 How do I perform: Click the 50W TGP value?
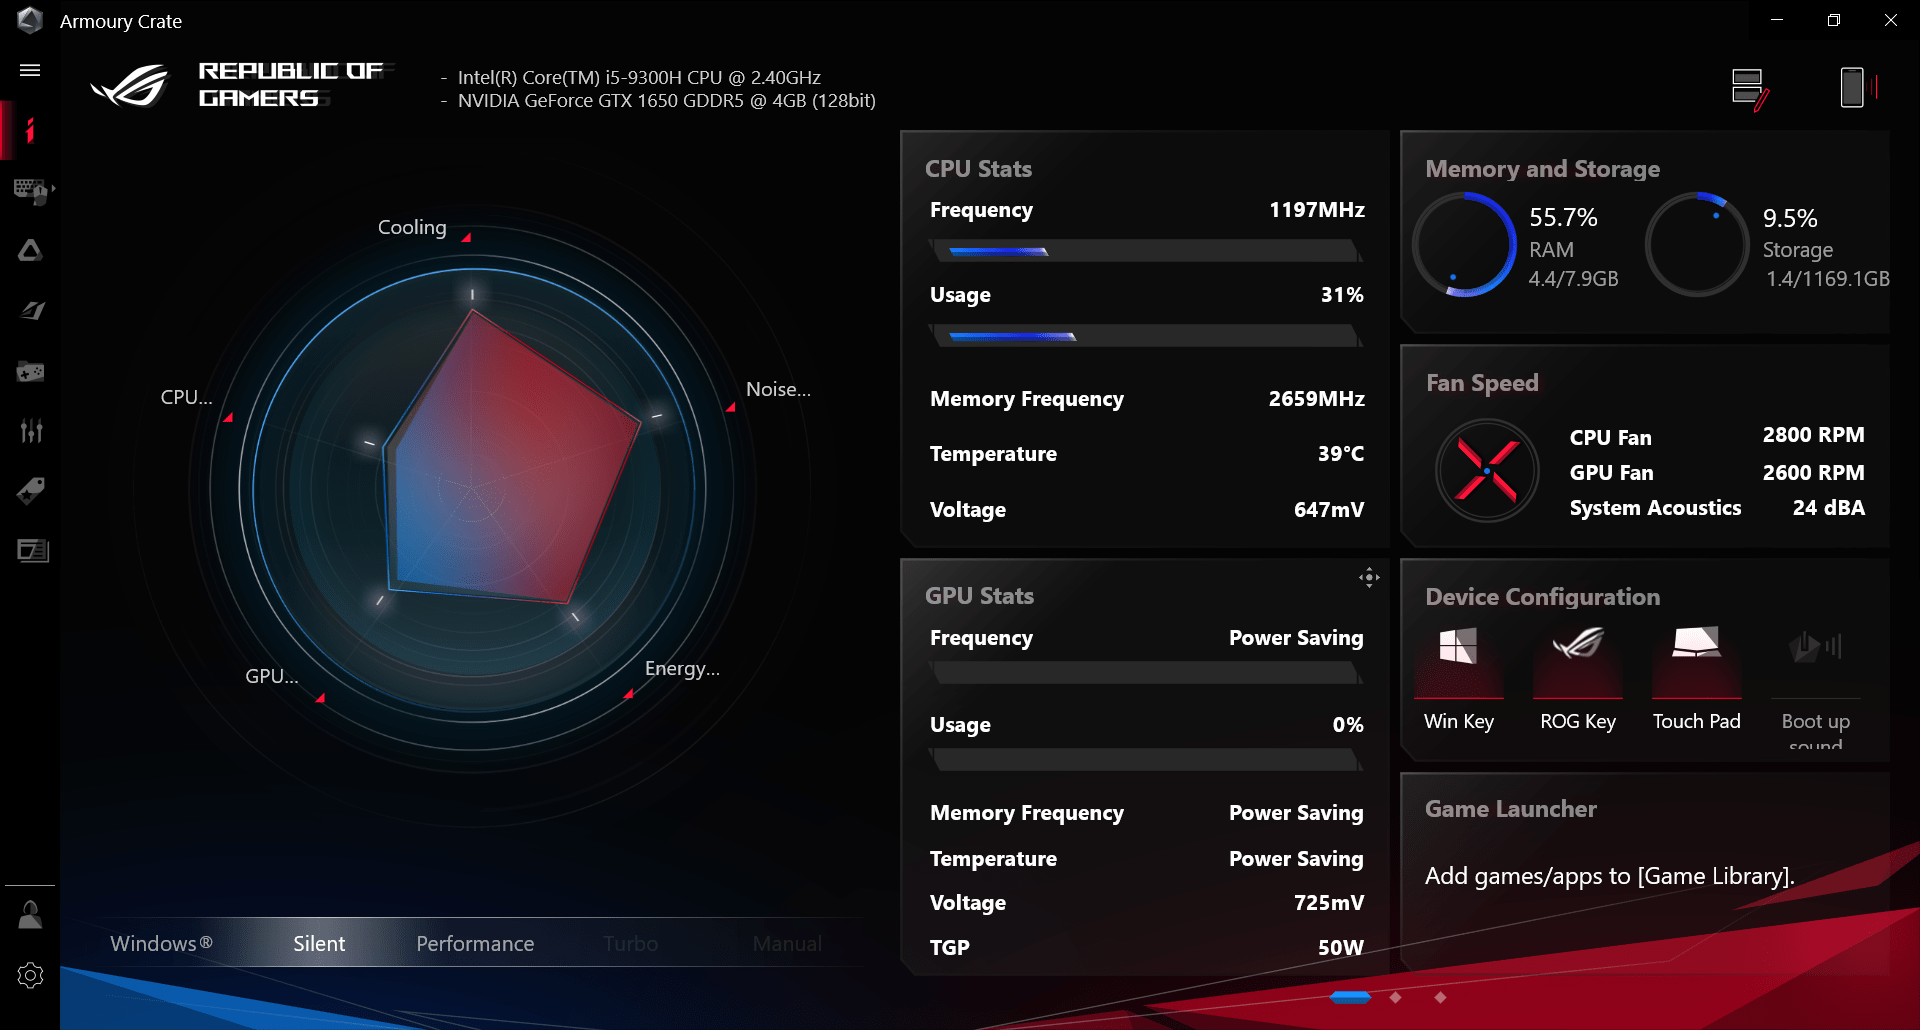pos(1340,947)
